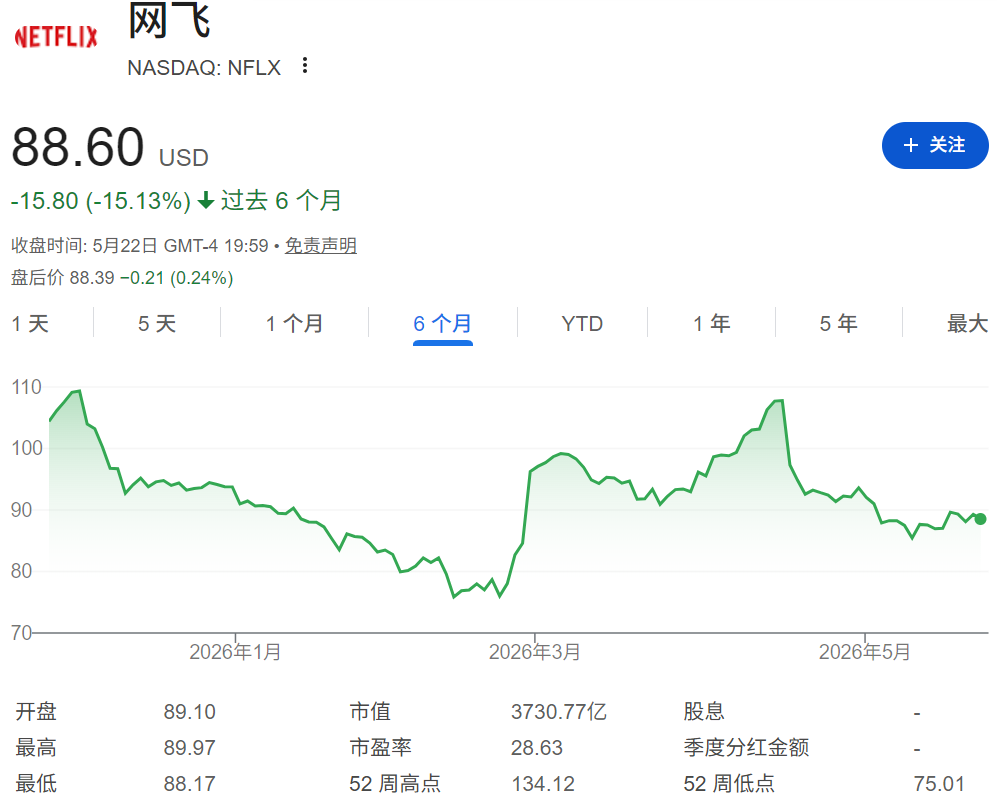Click the 收盘时间 5月22日 timestamp text

pos(140,245)
